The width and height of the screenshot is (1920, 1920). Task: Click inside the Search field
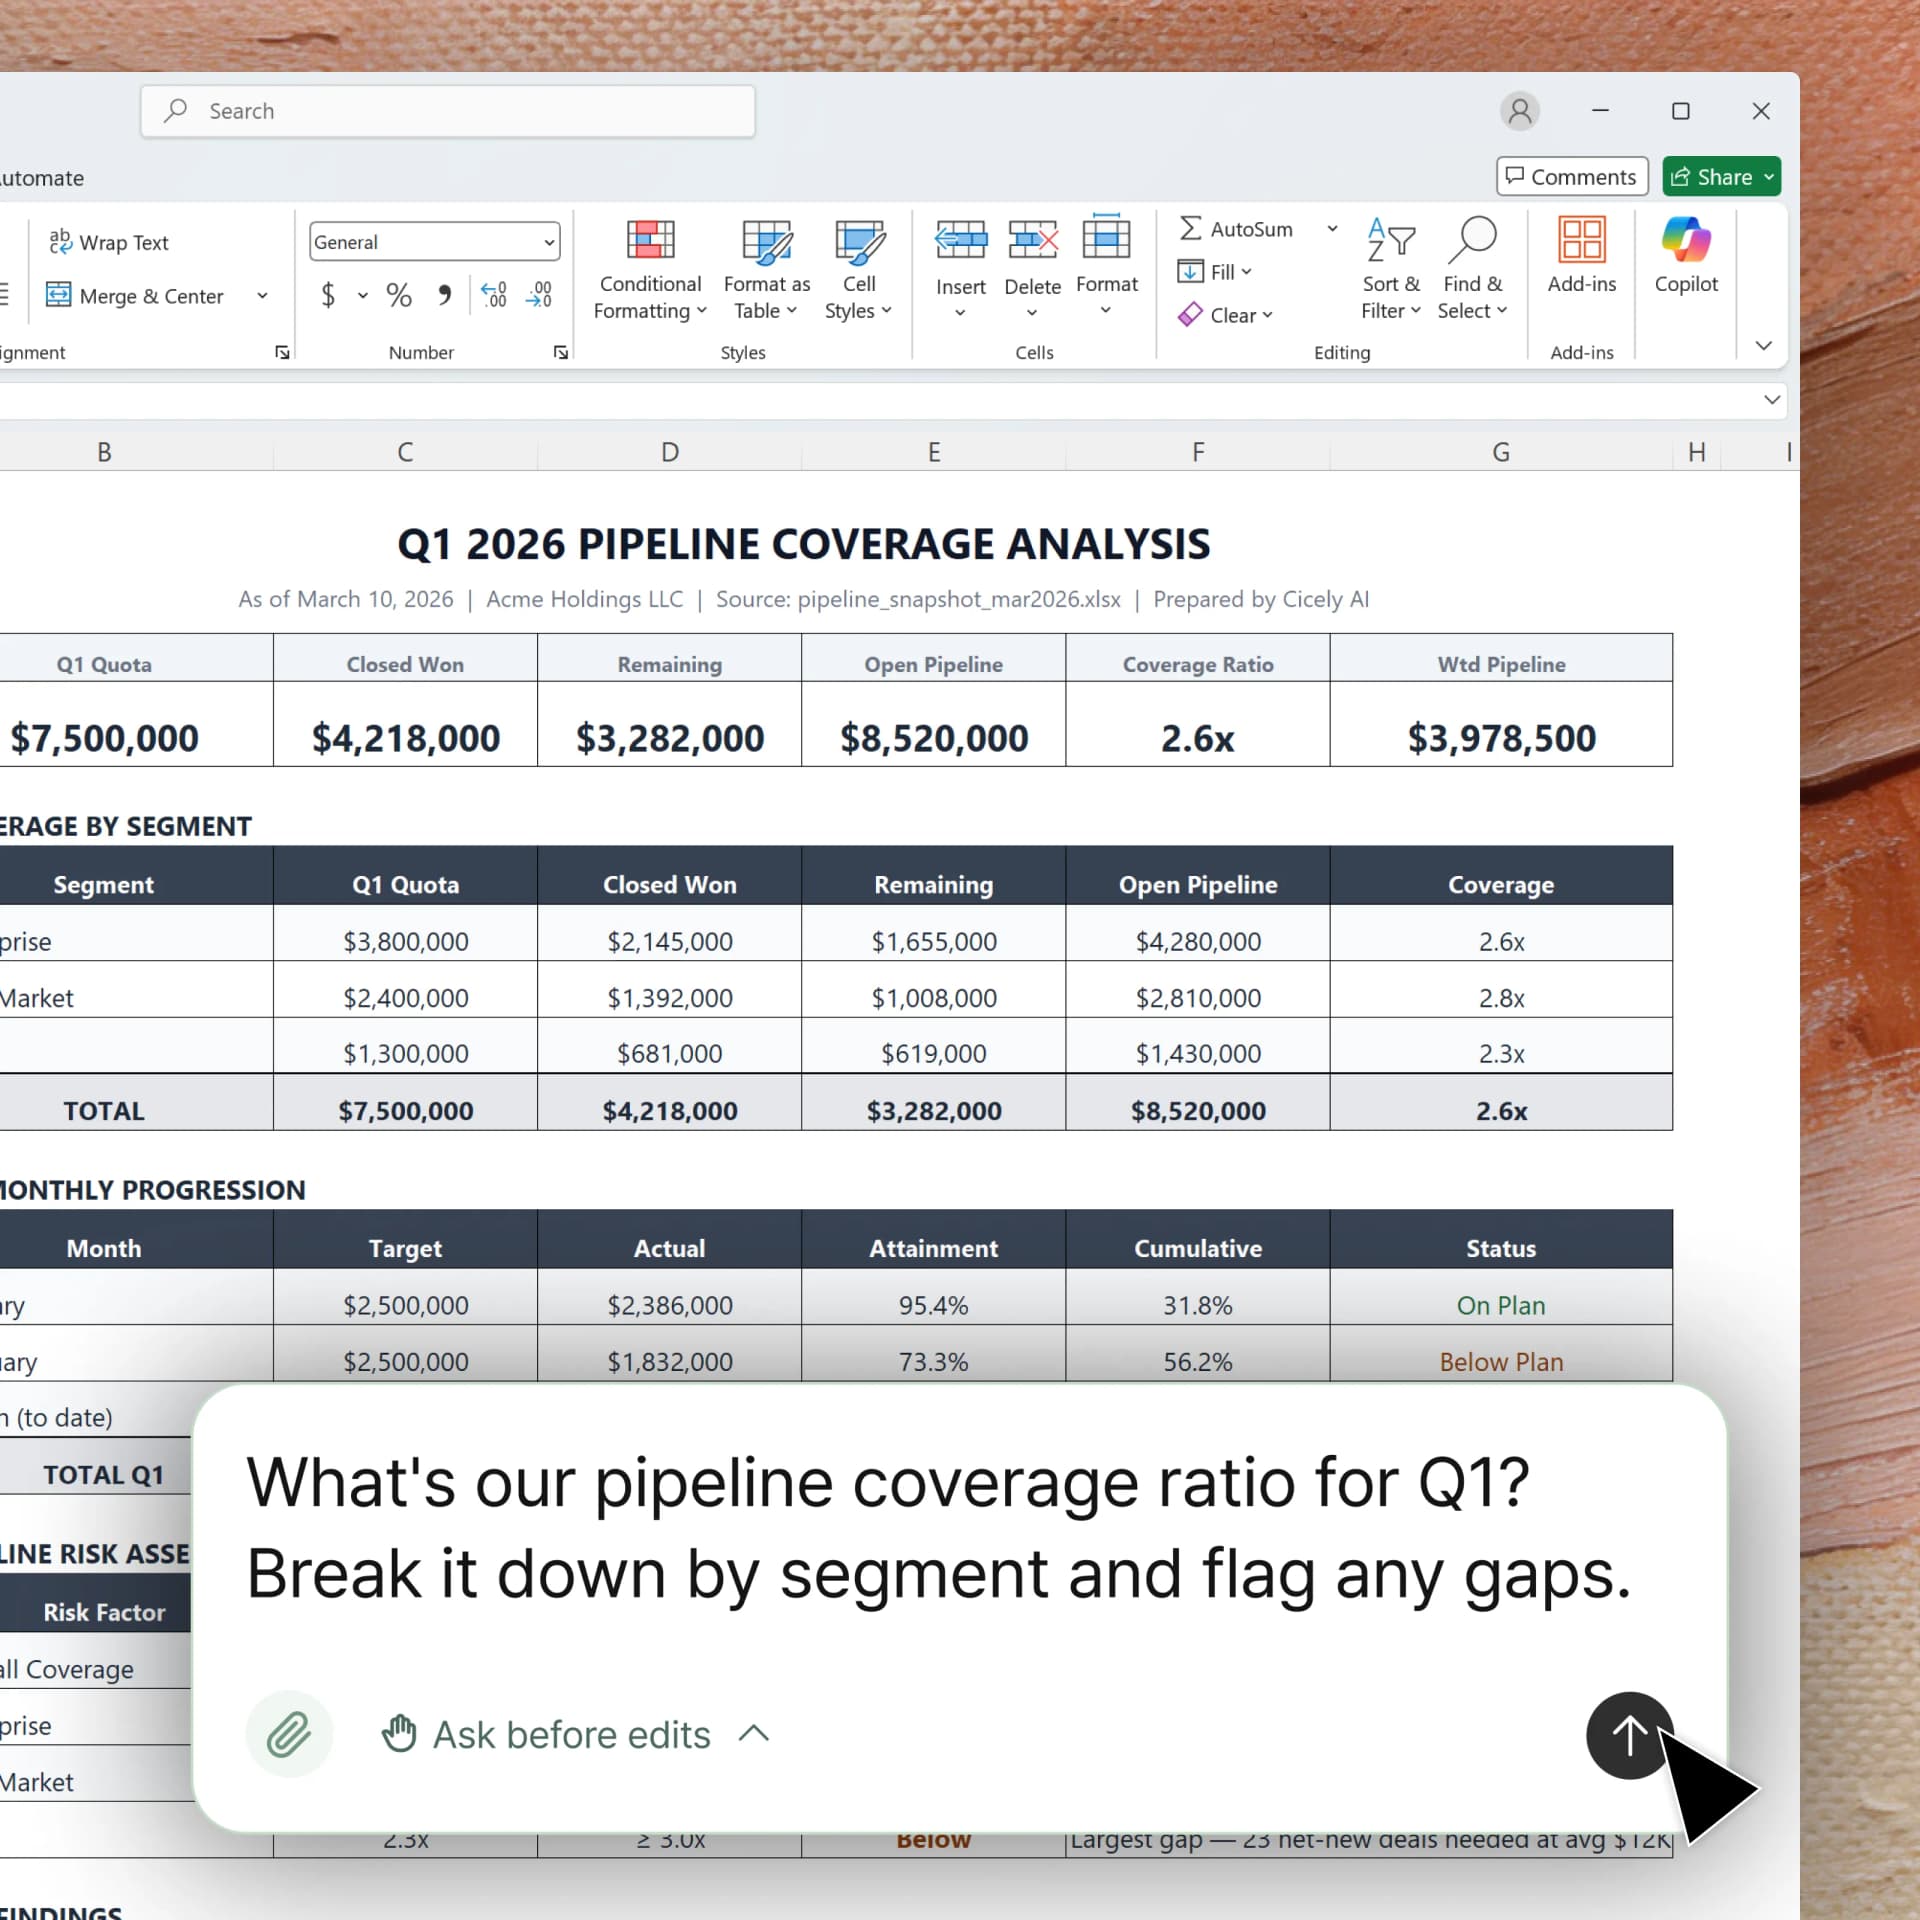click(x=447, y=110)
